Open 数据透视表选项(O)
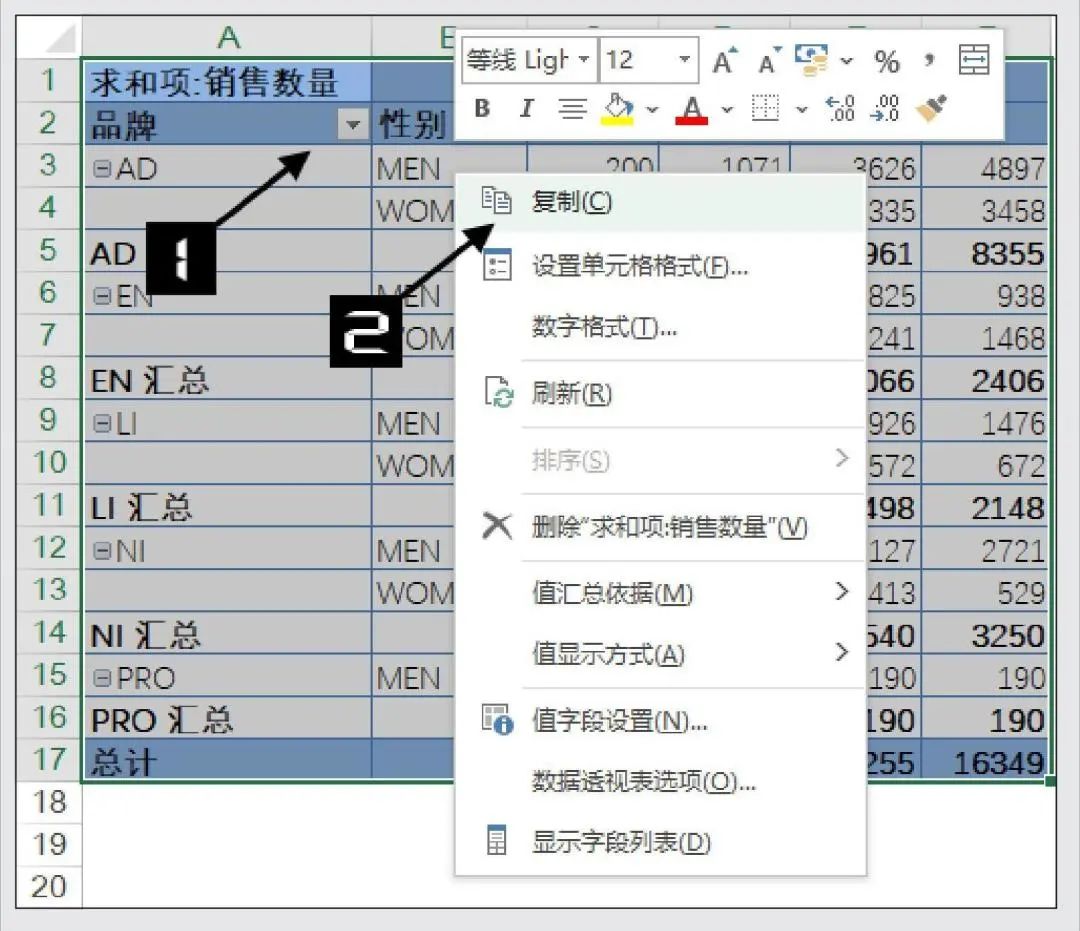The height and width of the screenshot is (931, 1080). point(660,781)
